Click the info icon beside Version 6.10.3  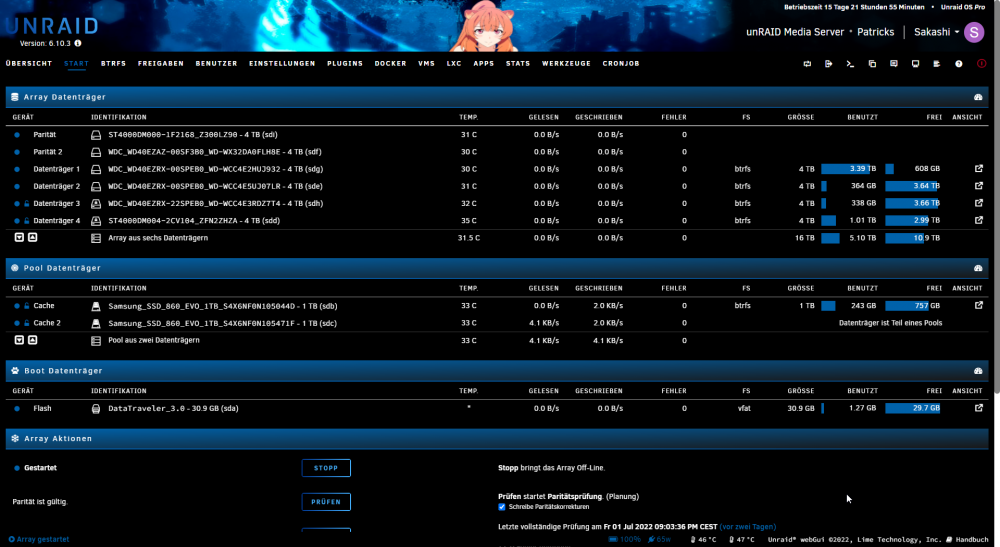(78, 43)
